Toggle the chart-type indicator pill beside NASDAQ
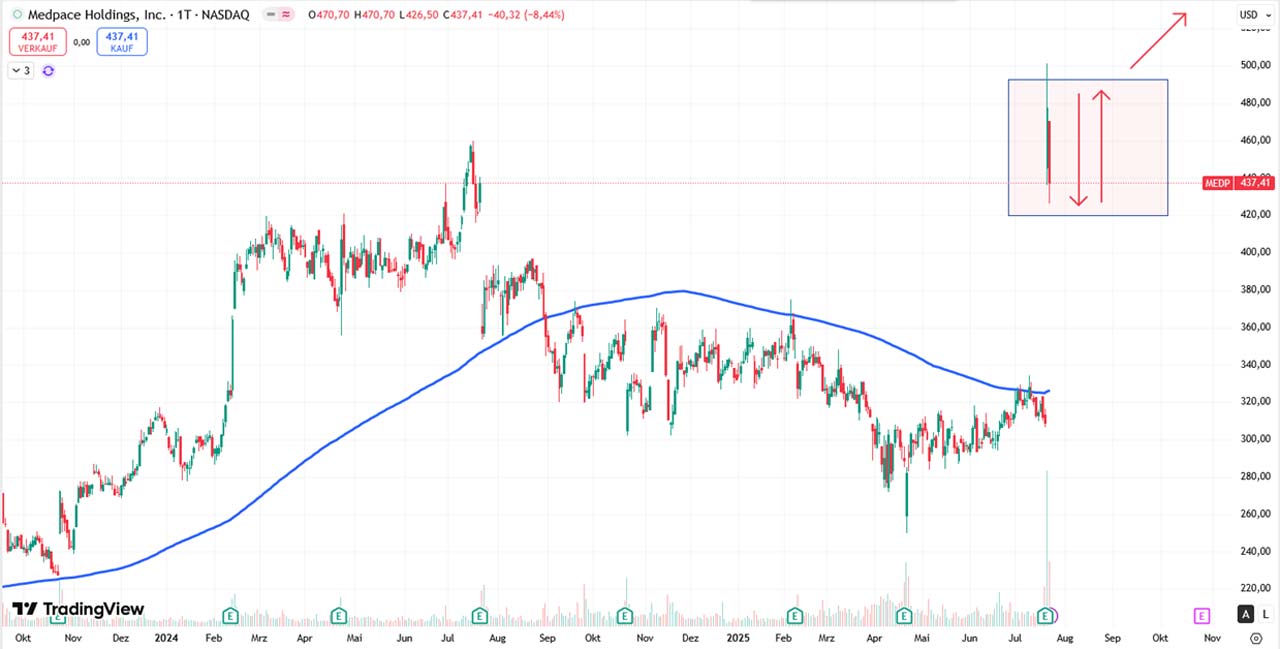The image size is (1280, 649). (277, 15)
